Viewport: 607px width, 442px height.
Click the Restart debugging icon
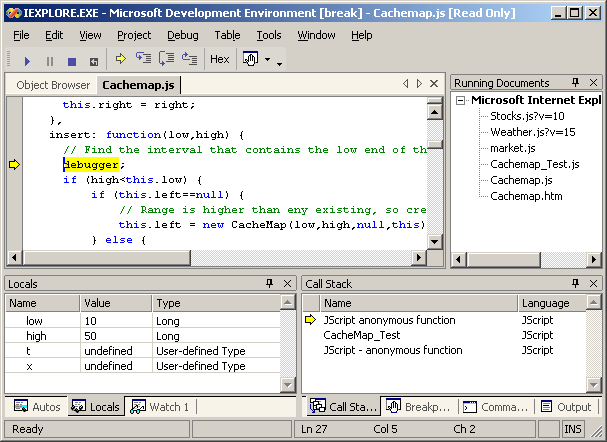click(94, 62)
